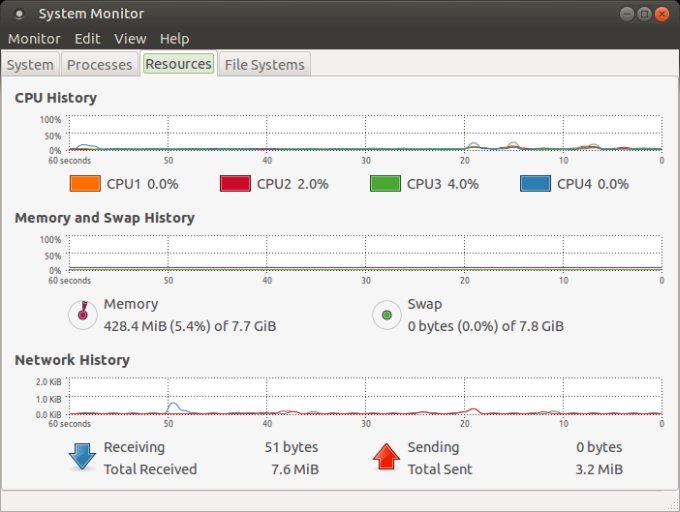
Task: Switch to the Processes tab
Action: click(99, 65)
